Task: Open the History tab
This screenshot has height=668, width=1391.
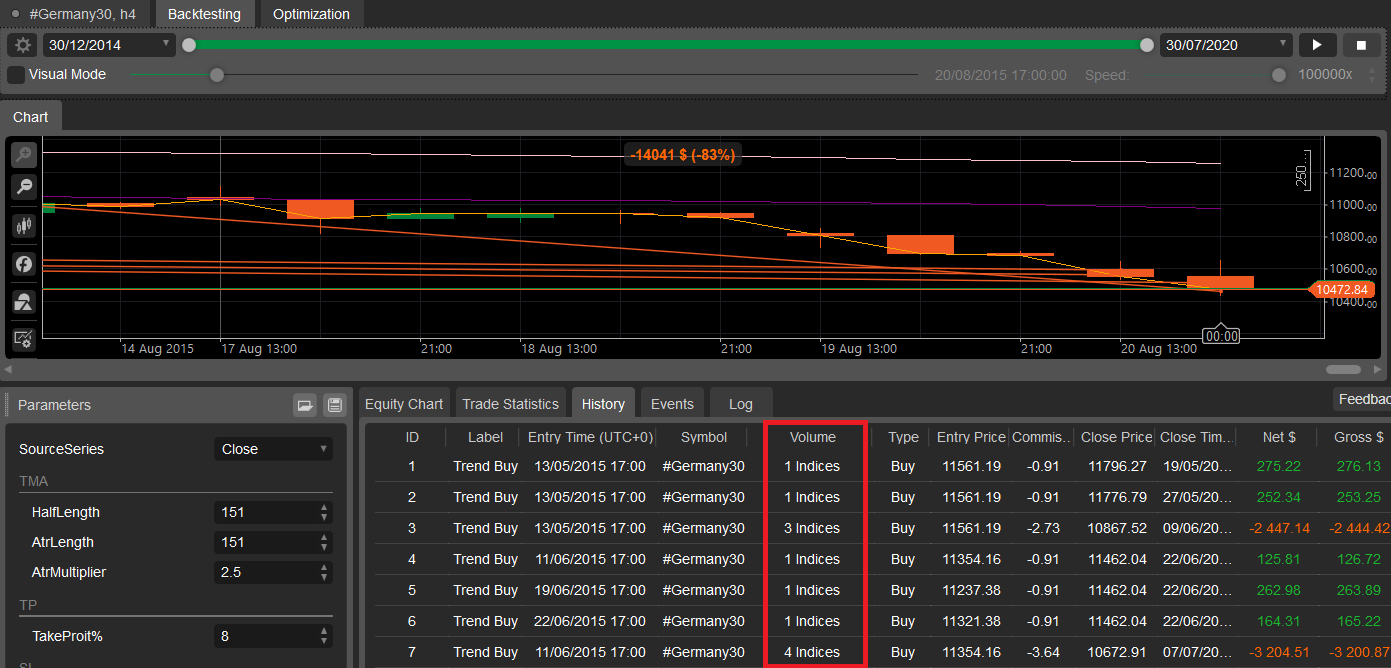Action: coord(603,404)
